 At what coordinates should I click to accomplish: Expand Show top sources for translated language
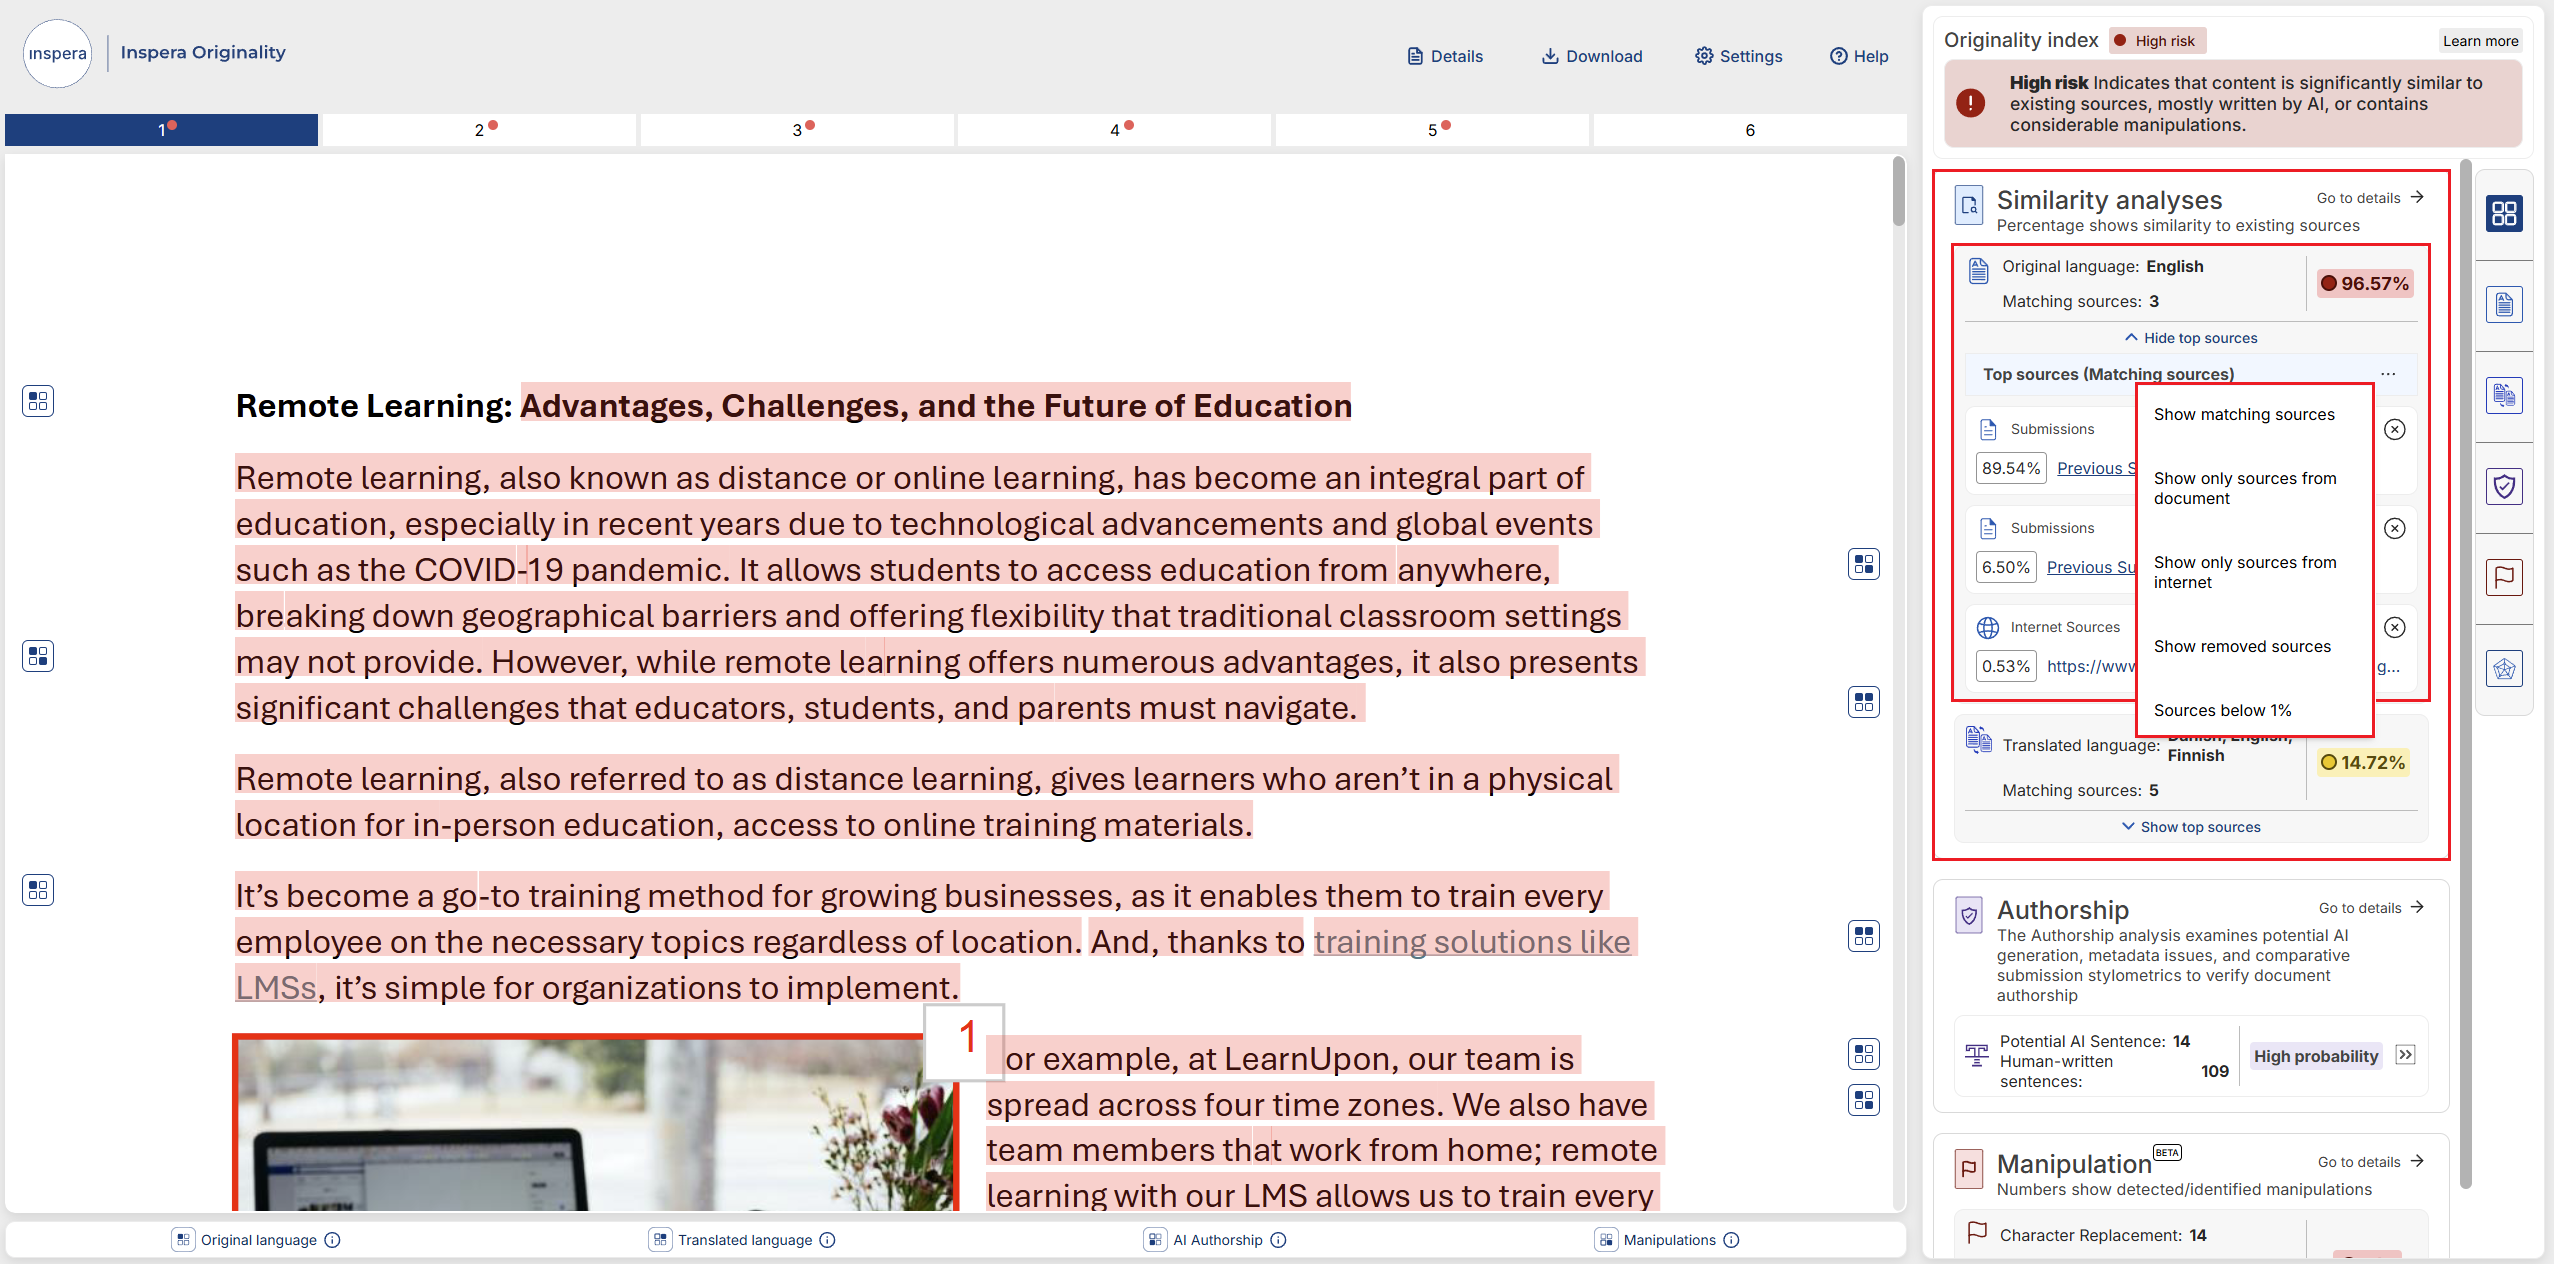tap(2191, 827)
